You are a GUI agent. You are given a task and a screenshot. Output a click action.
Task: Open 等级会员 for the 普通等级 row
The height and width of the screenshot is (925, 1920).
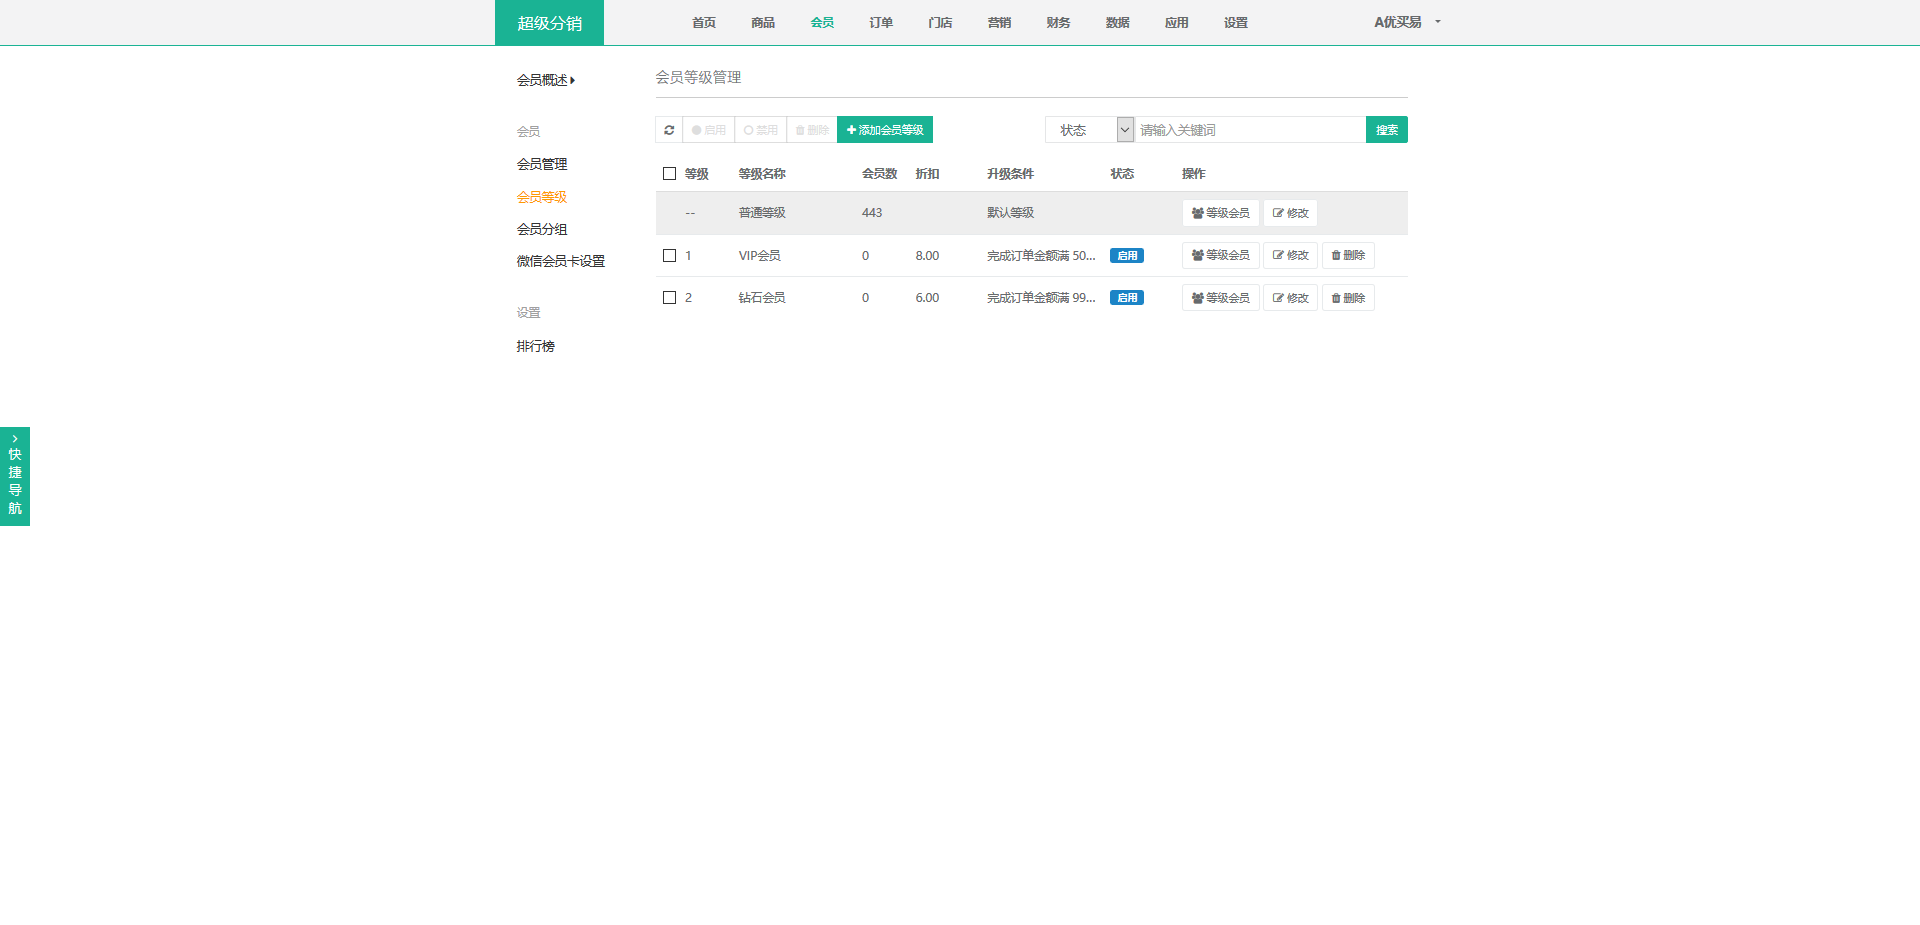1220,213
